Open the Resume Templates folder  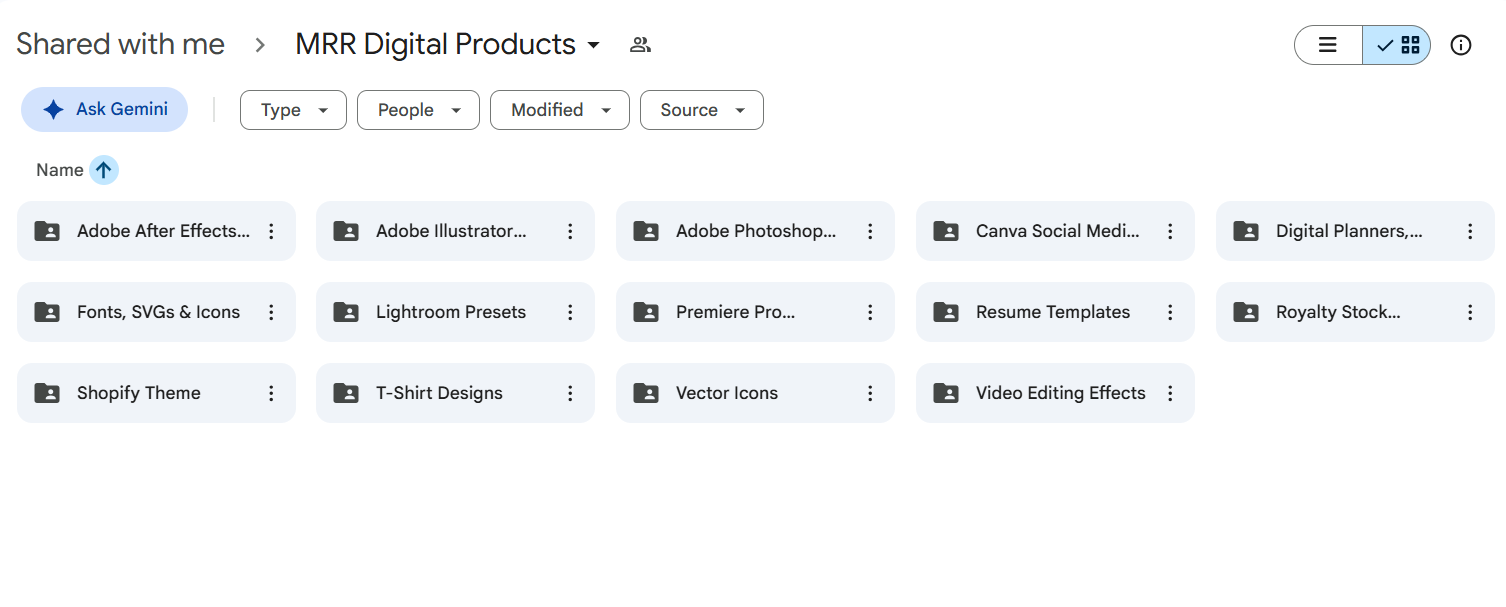1055,312
